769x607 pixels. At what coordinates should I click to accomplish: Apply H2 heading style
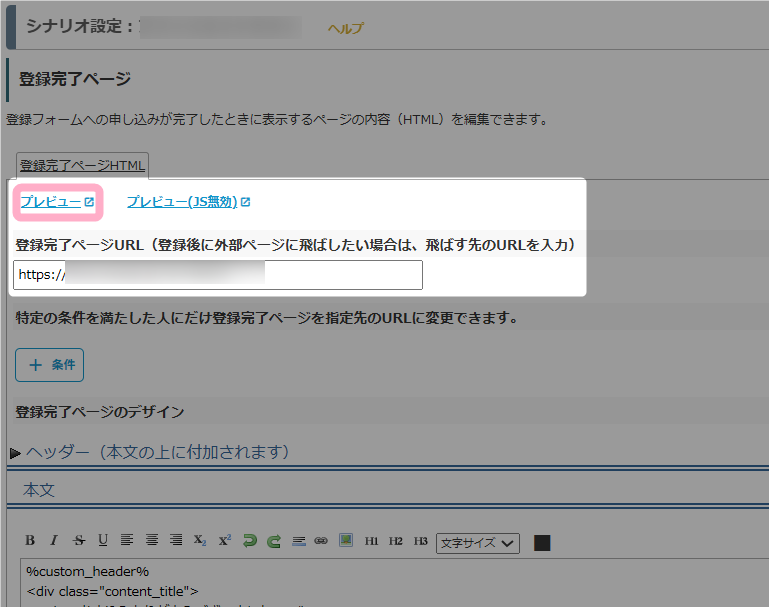[x=396, y=541]
